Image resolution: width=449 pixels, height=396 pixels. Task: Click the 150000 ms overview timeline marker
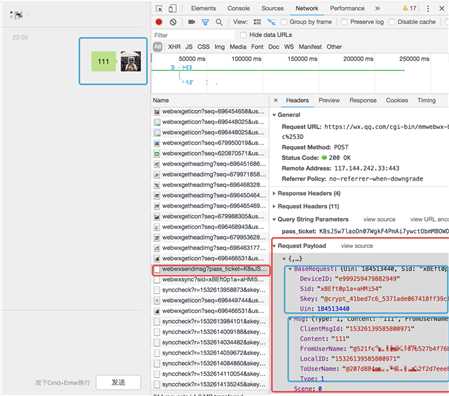tap(302, 59)
